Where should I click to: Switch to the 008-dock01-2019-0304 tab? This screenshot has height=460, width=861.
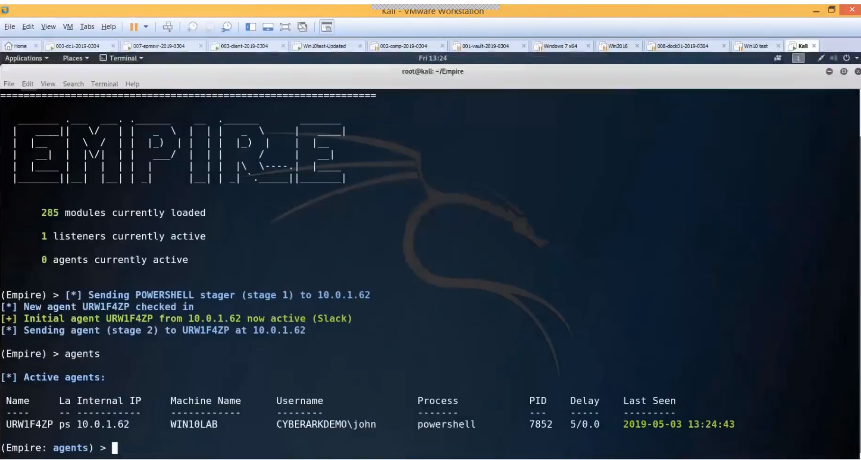(x=687, y=46)
